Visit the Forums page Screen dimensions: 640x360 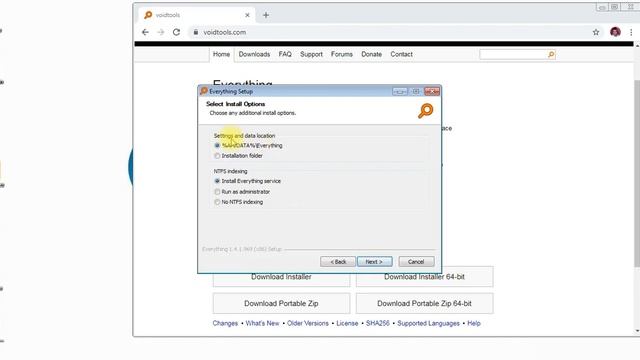click(342, 54)
